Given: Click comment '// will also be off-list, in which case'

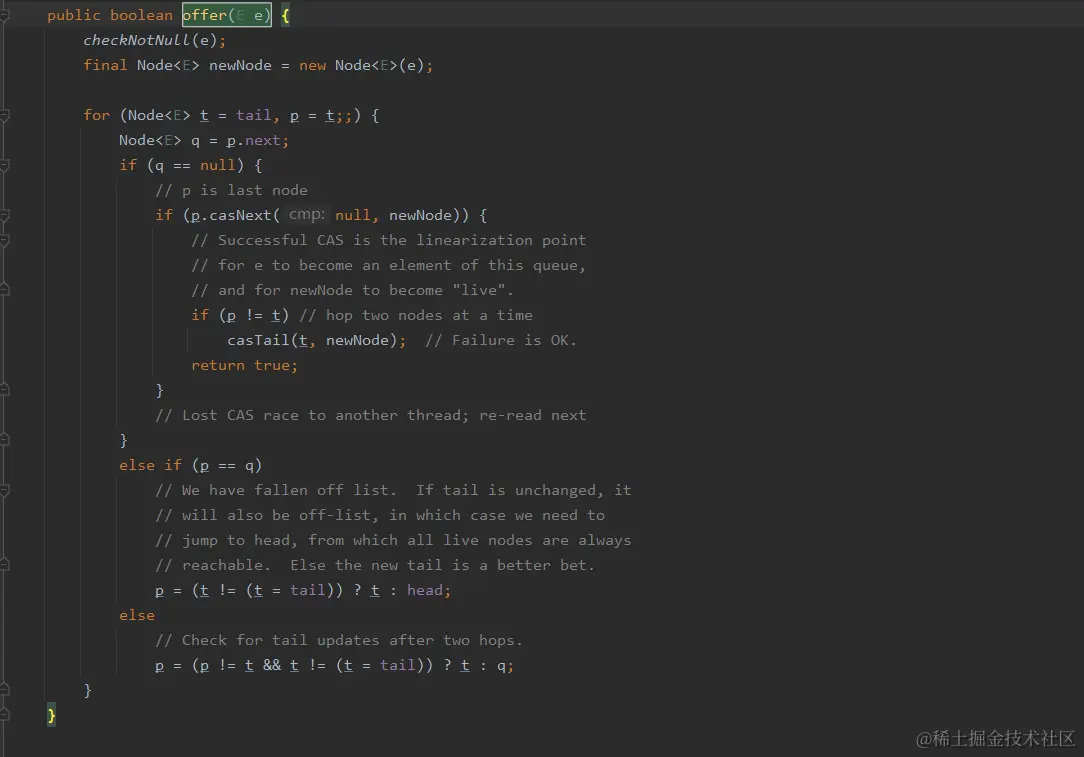Looking at the screenshot, I should pyautogui.click(x=380, y=515).
